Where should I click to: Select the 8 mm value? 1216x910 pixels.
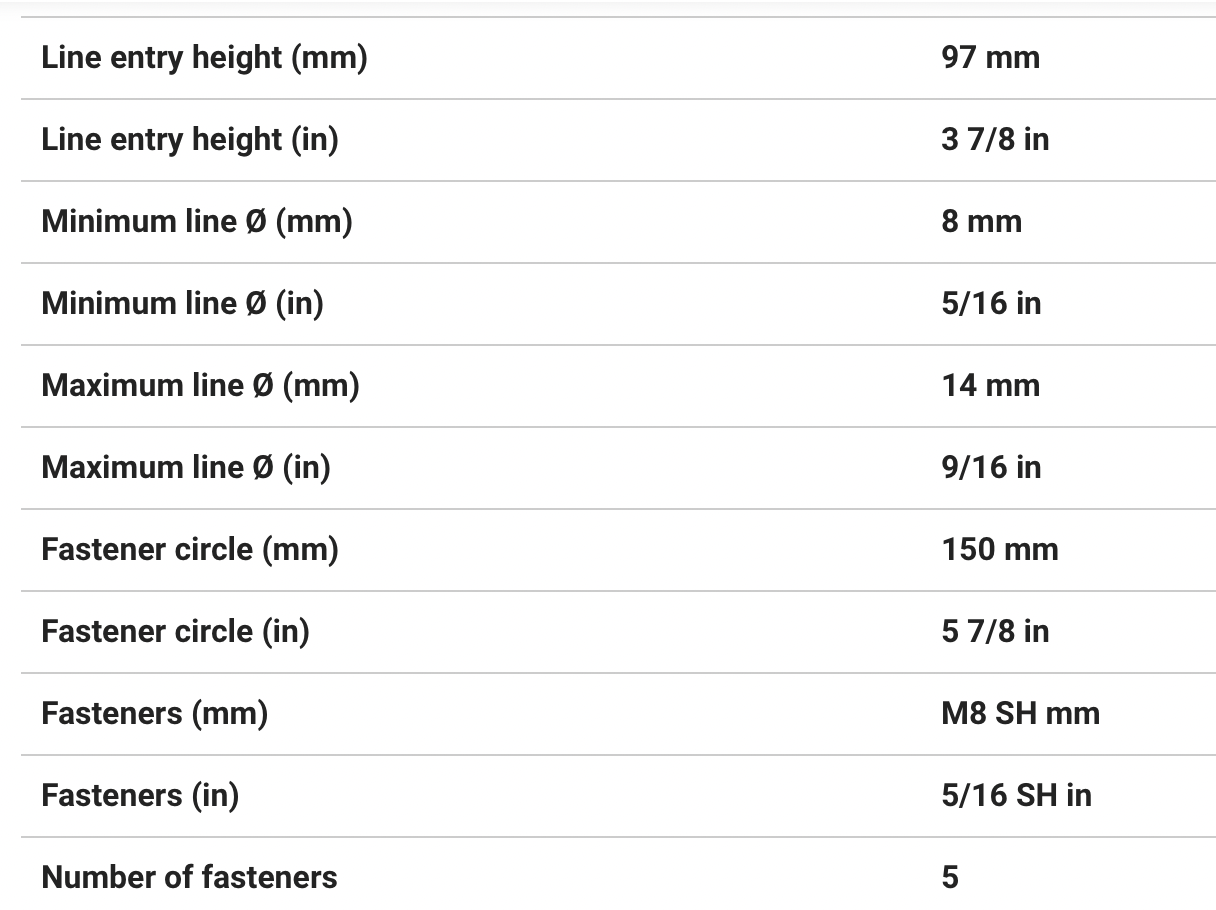click(981, 222)
